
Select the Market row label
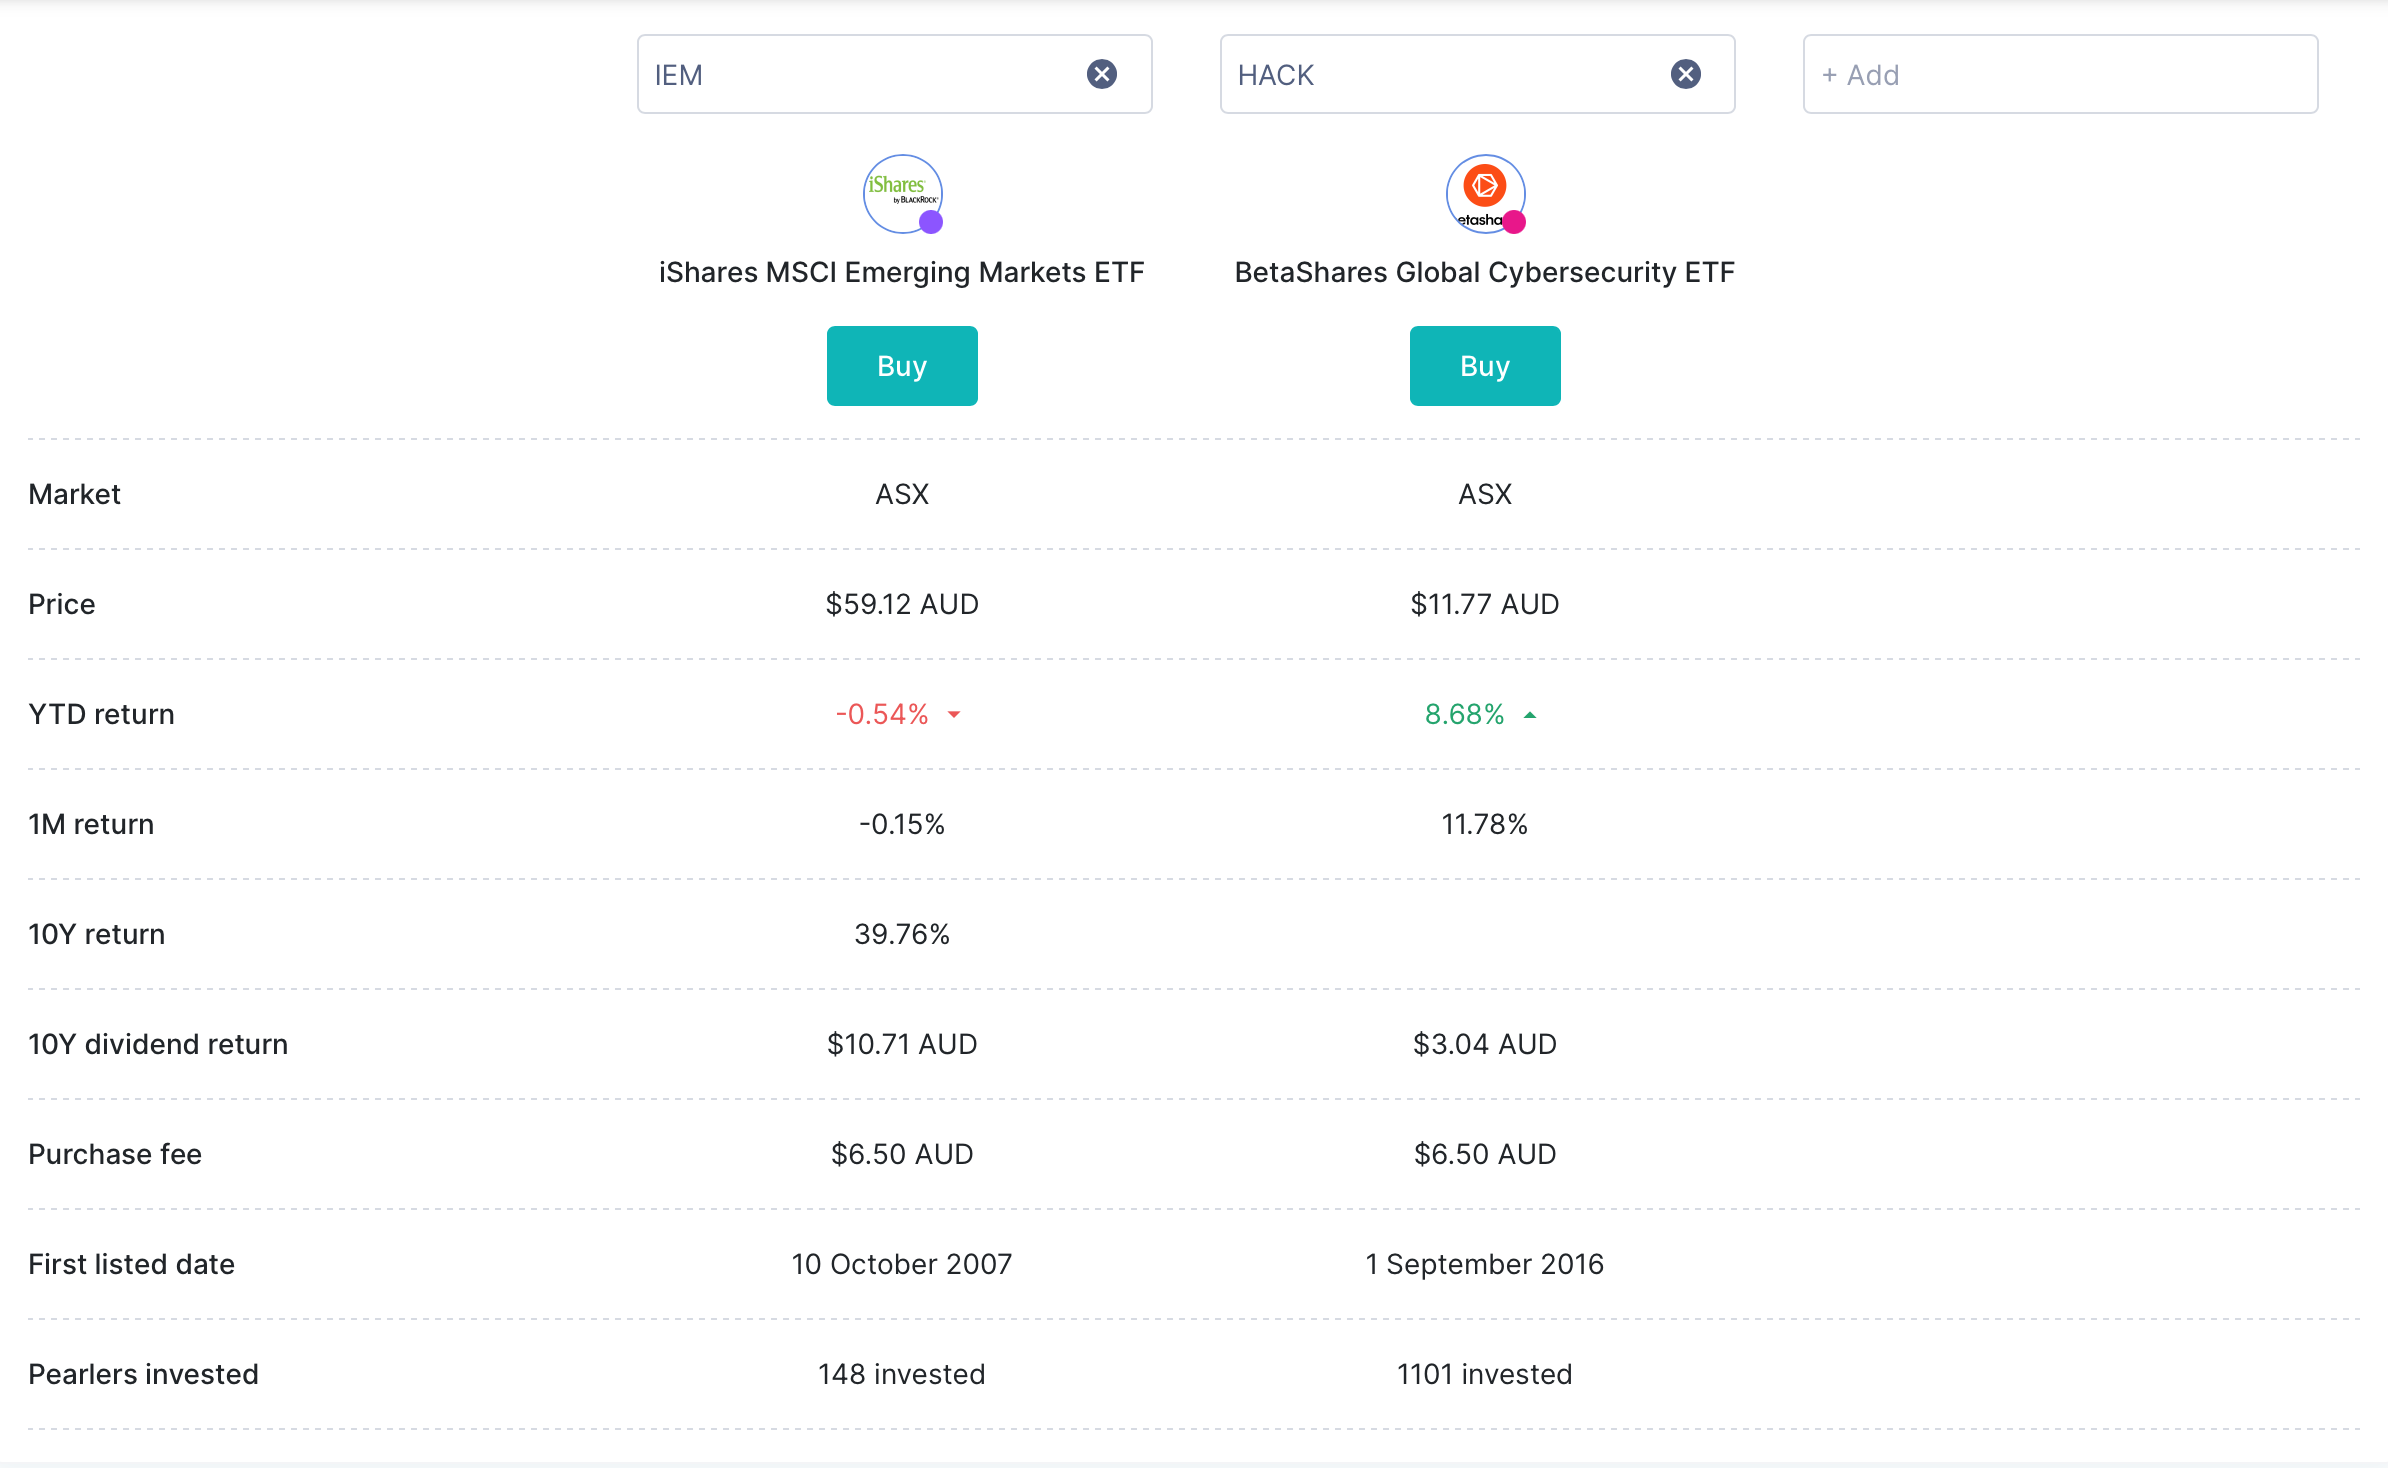[x=74, y=494]
